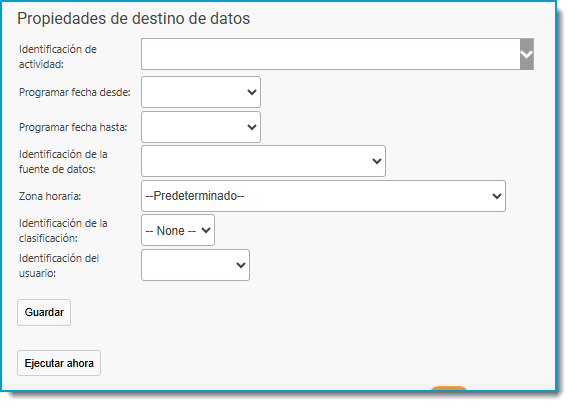
Task: Click the orange button at the bottom edge
Action: click(x=449, y=389)
